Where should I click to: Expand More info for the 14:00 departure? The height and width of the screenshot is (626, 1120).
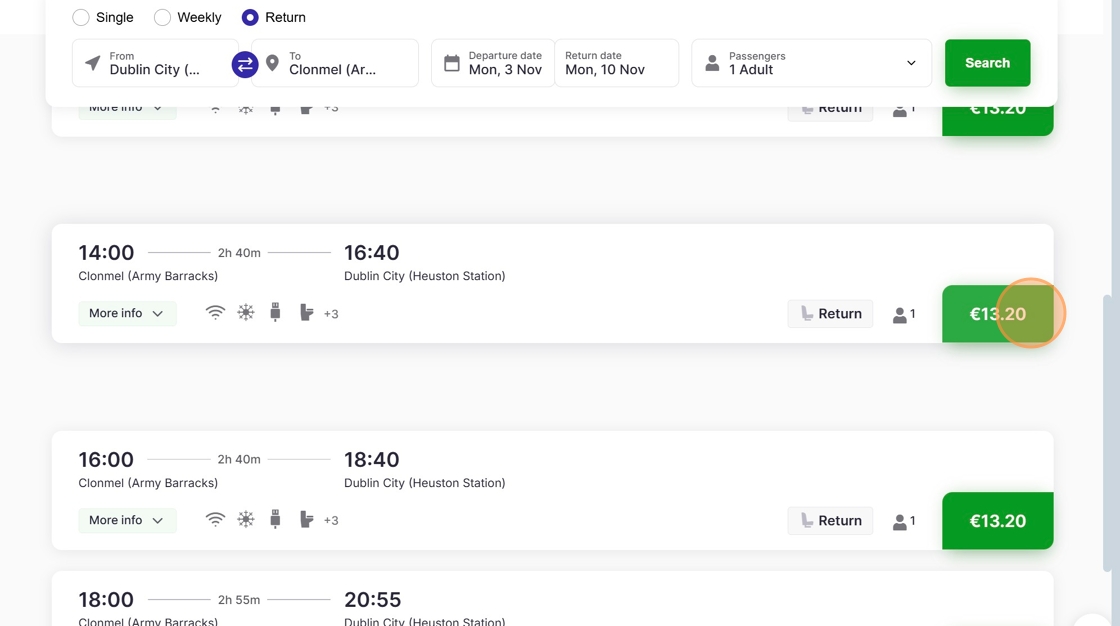point(127,313)
